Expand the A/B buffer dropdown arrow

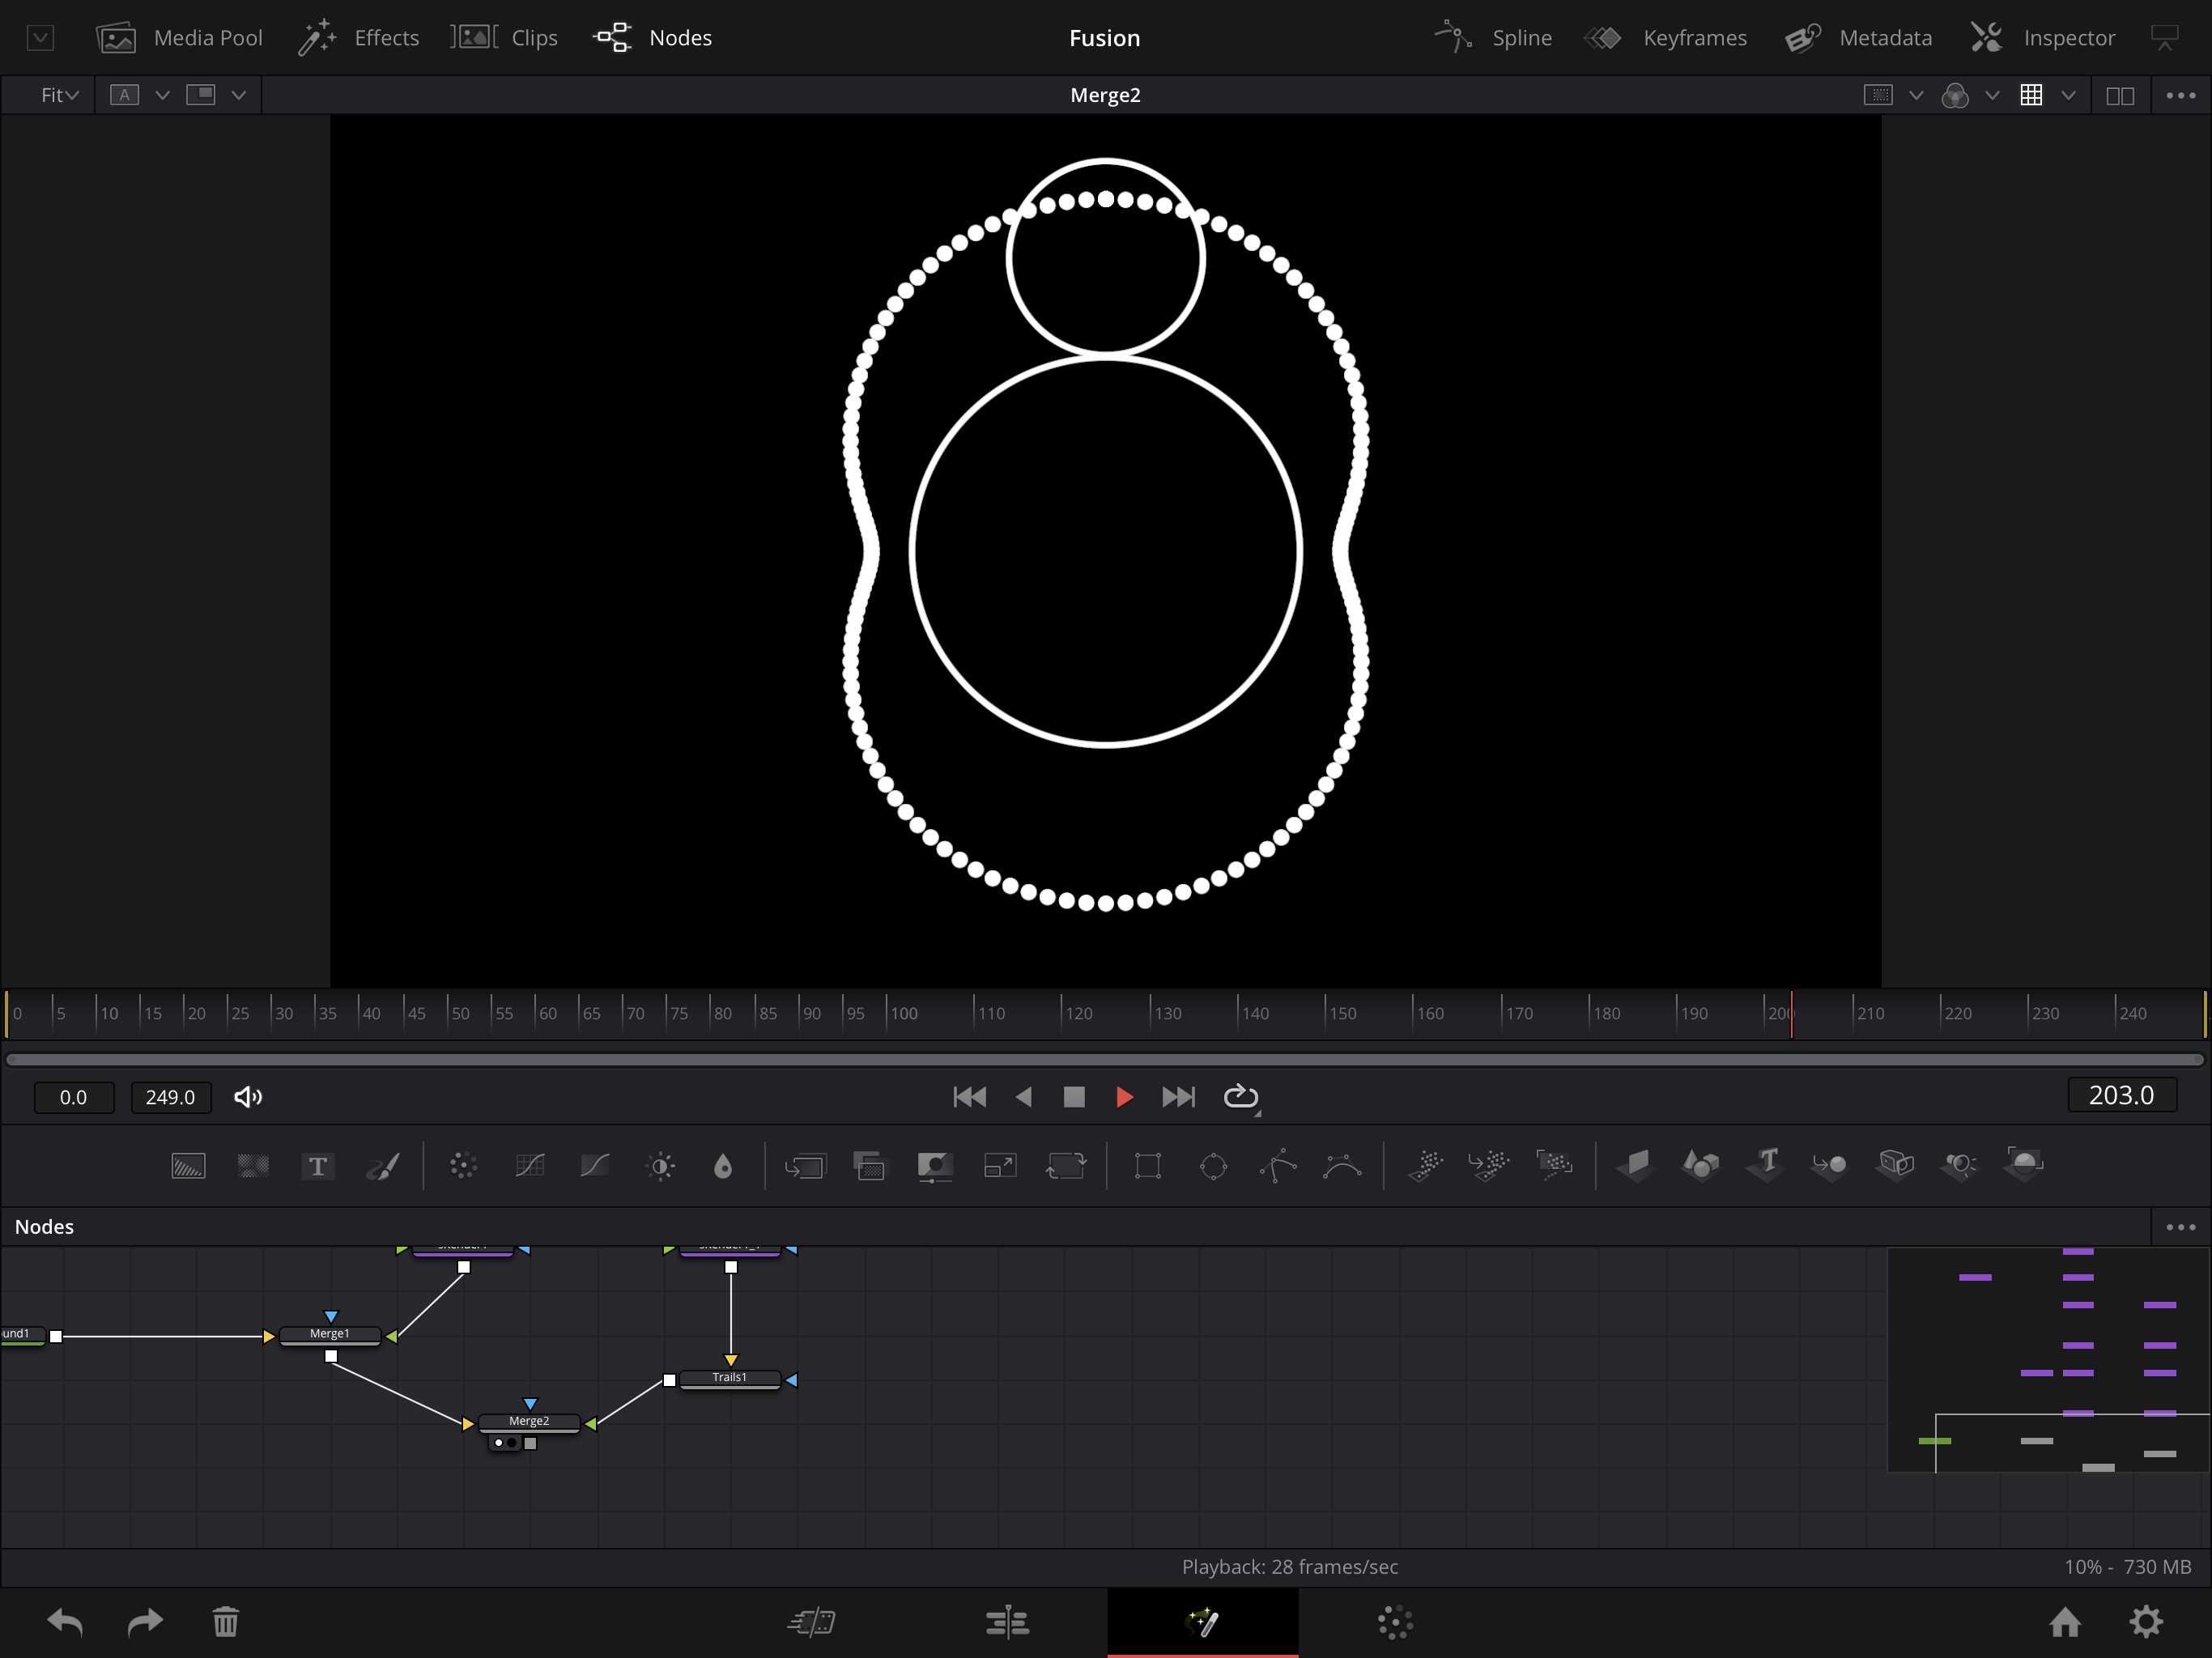click(162, 95)
